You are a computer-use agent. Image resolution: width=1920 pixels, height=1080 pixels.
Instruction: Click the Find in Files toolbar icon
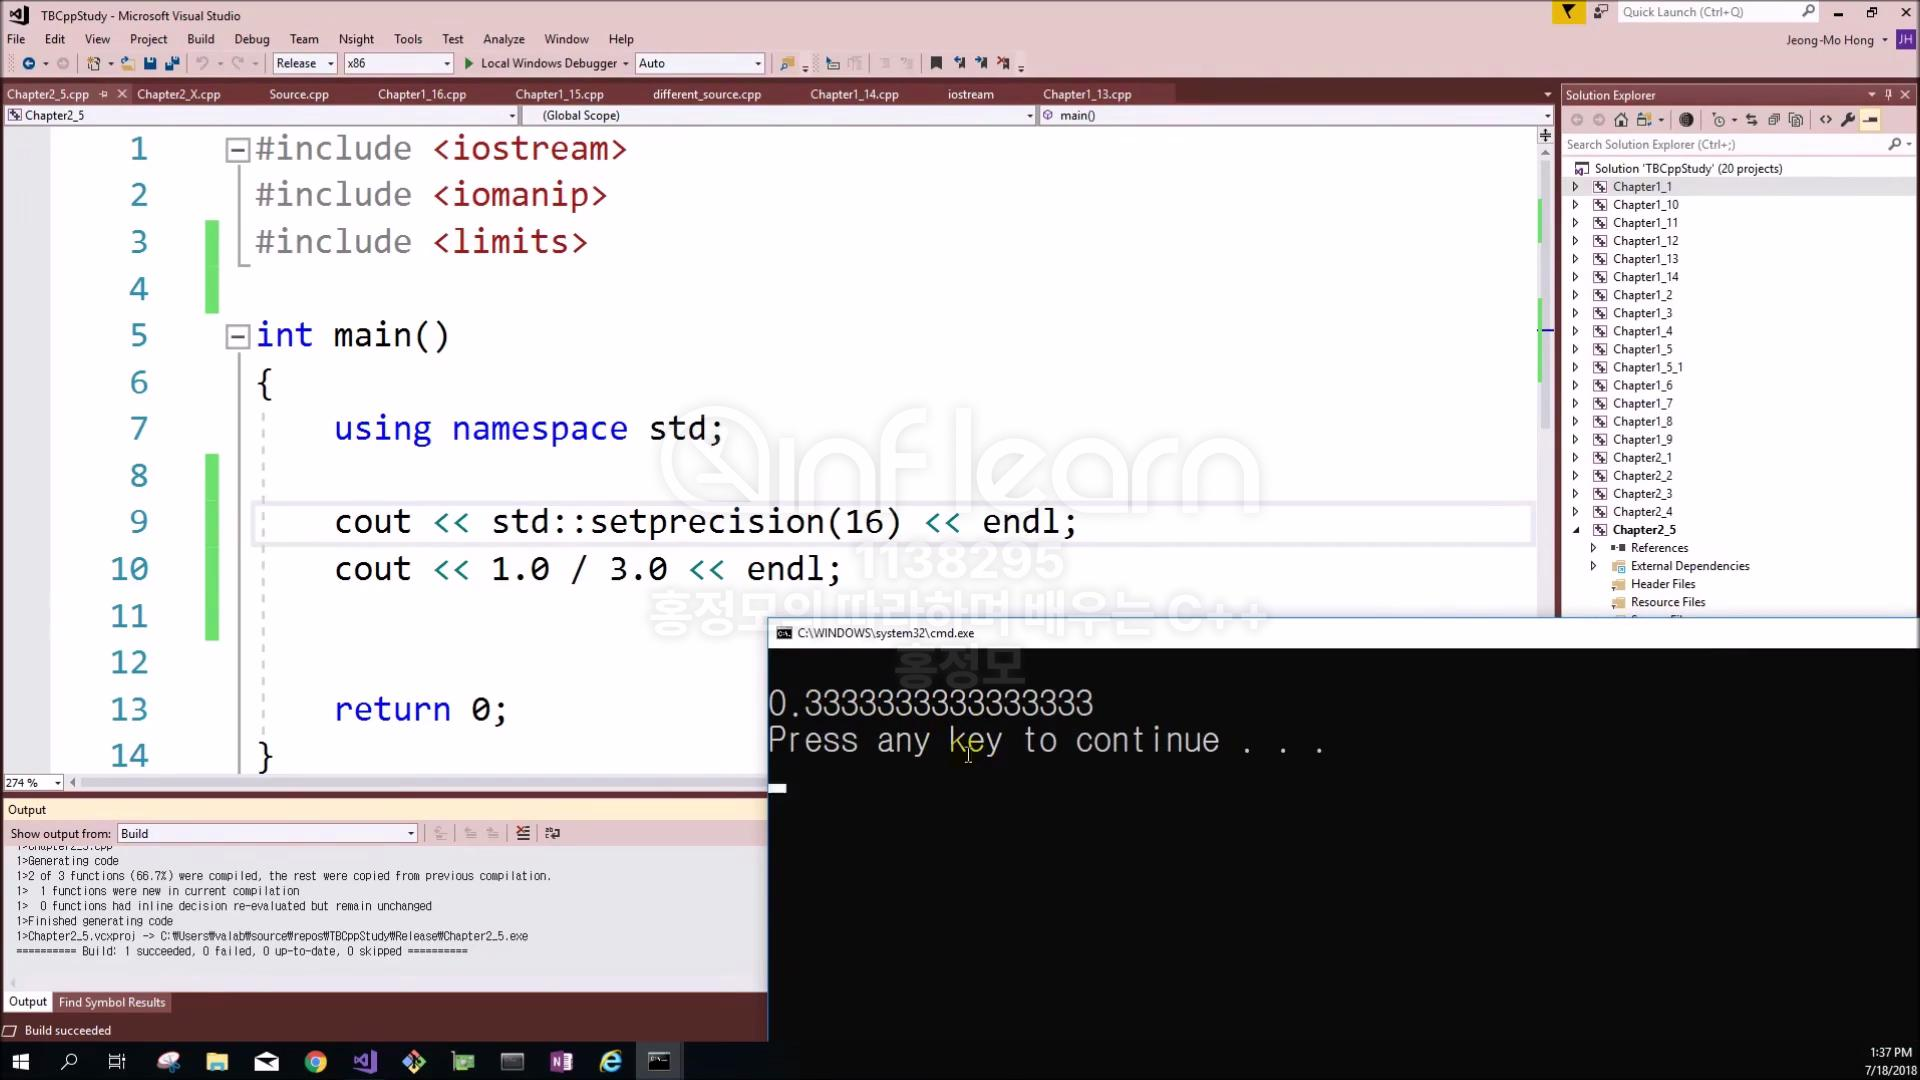pyautogui.click(x=787, y=63)
